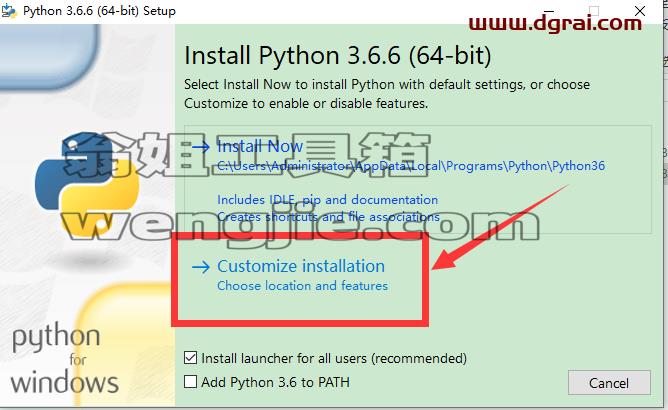Click the Customize installation arrow icon
This screenshot has width=668, height=410.
pyautogui.click(x=201, y=267)
